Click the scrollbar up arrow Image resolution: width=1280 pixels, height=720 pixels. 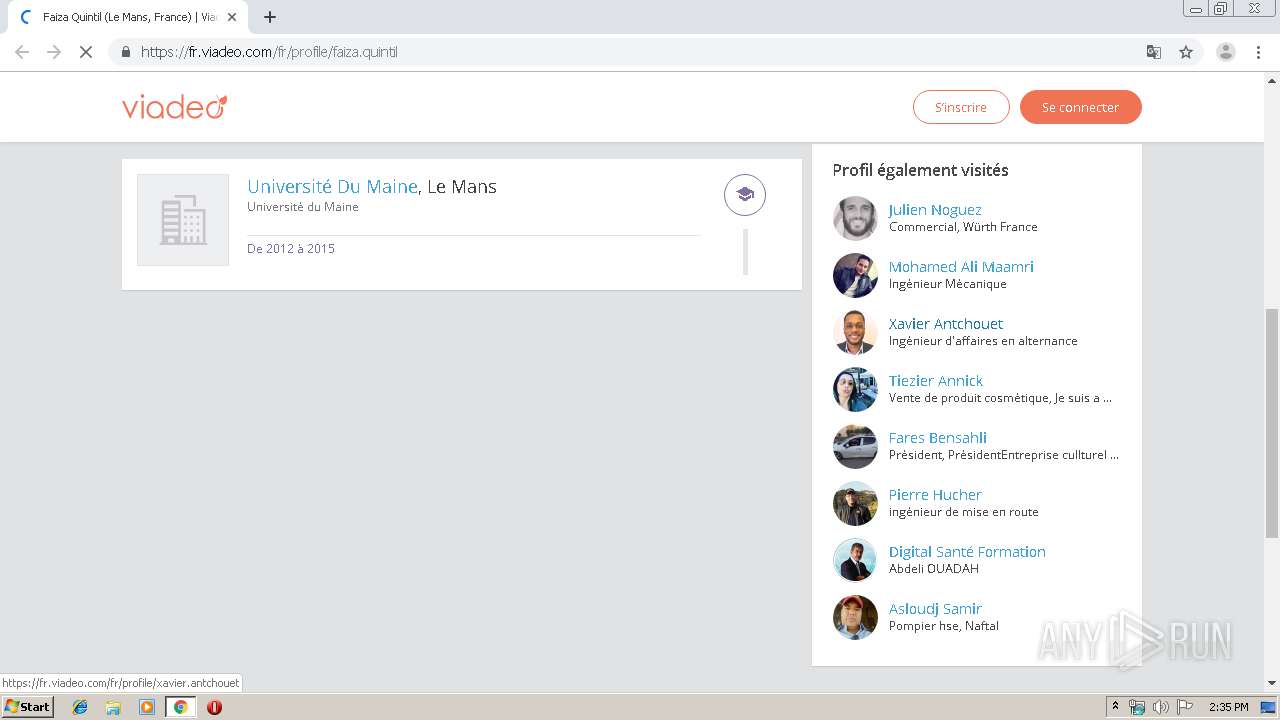1272,79
